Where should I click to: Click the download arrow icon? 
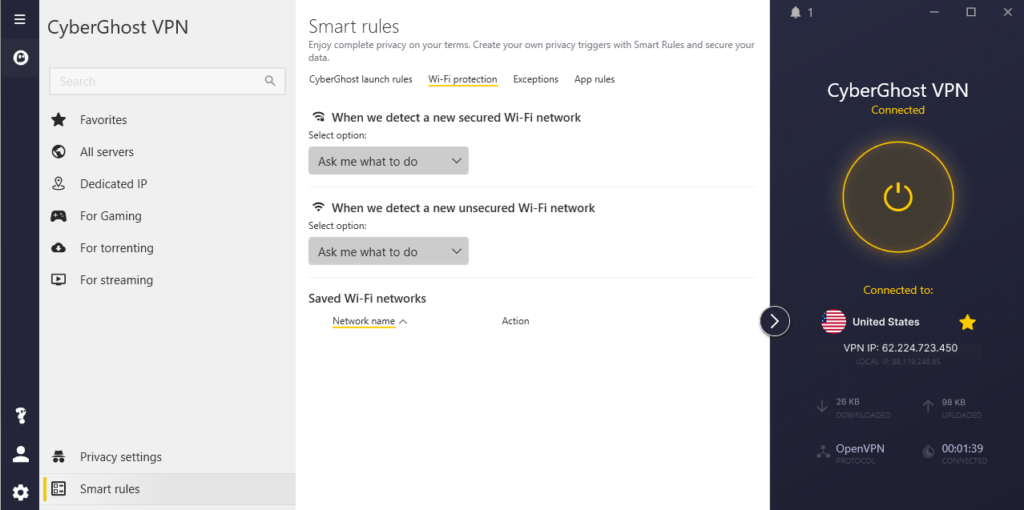tap(822, 406)
